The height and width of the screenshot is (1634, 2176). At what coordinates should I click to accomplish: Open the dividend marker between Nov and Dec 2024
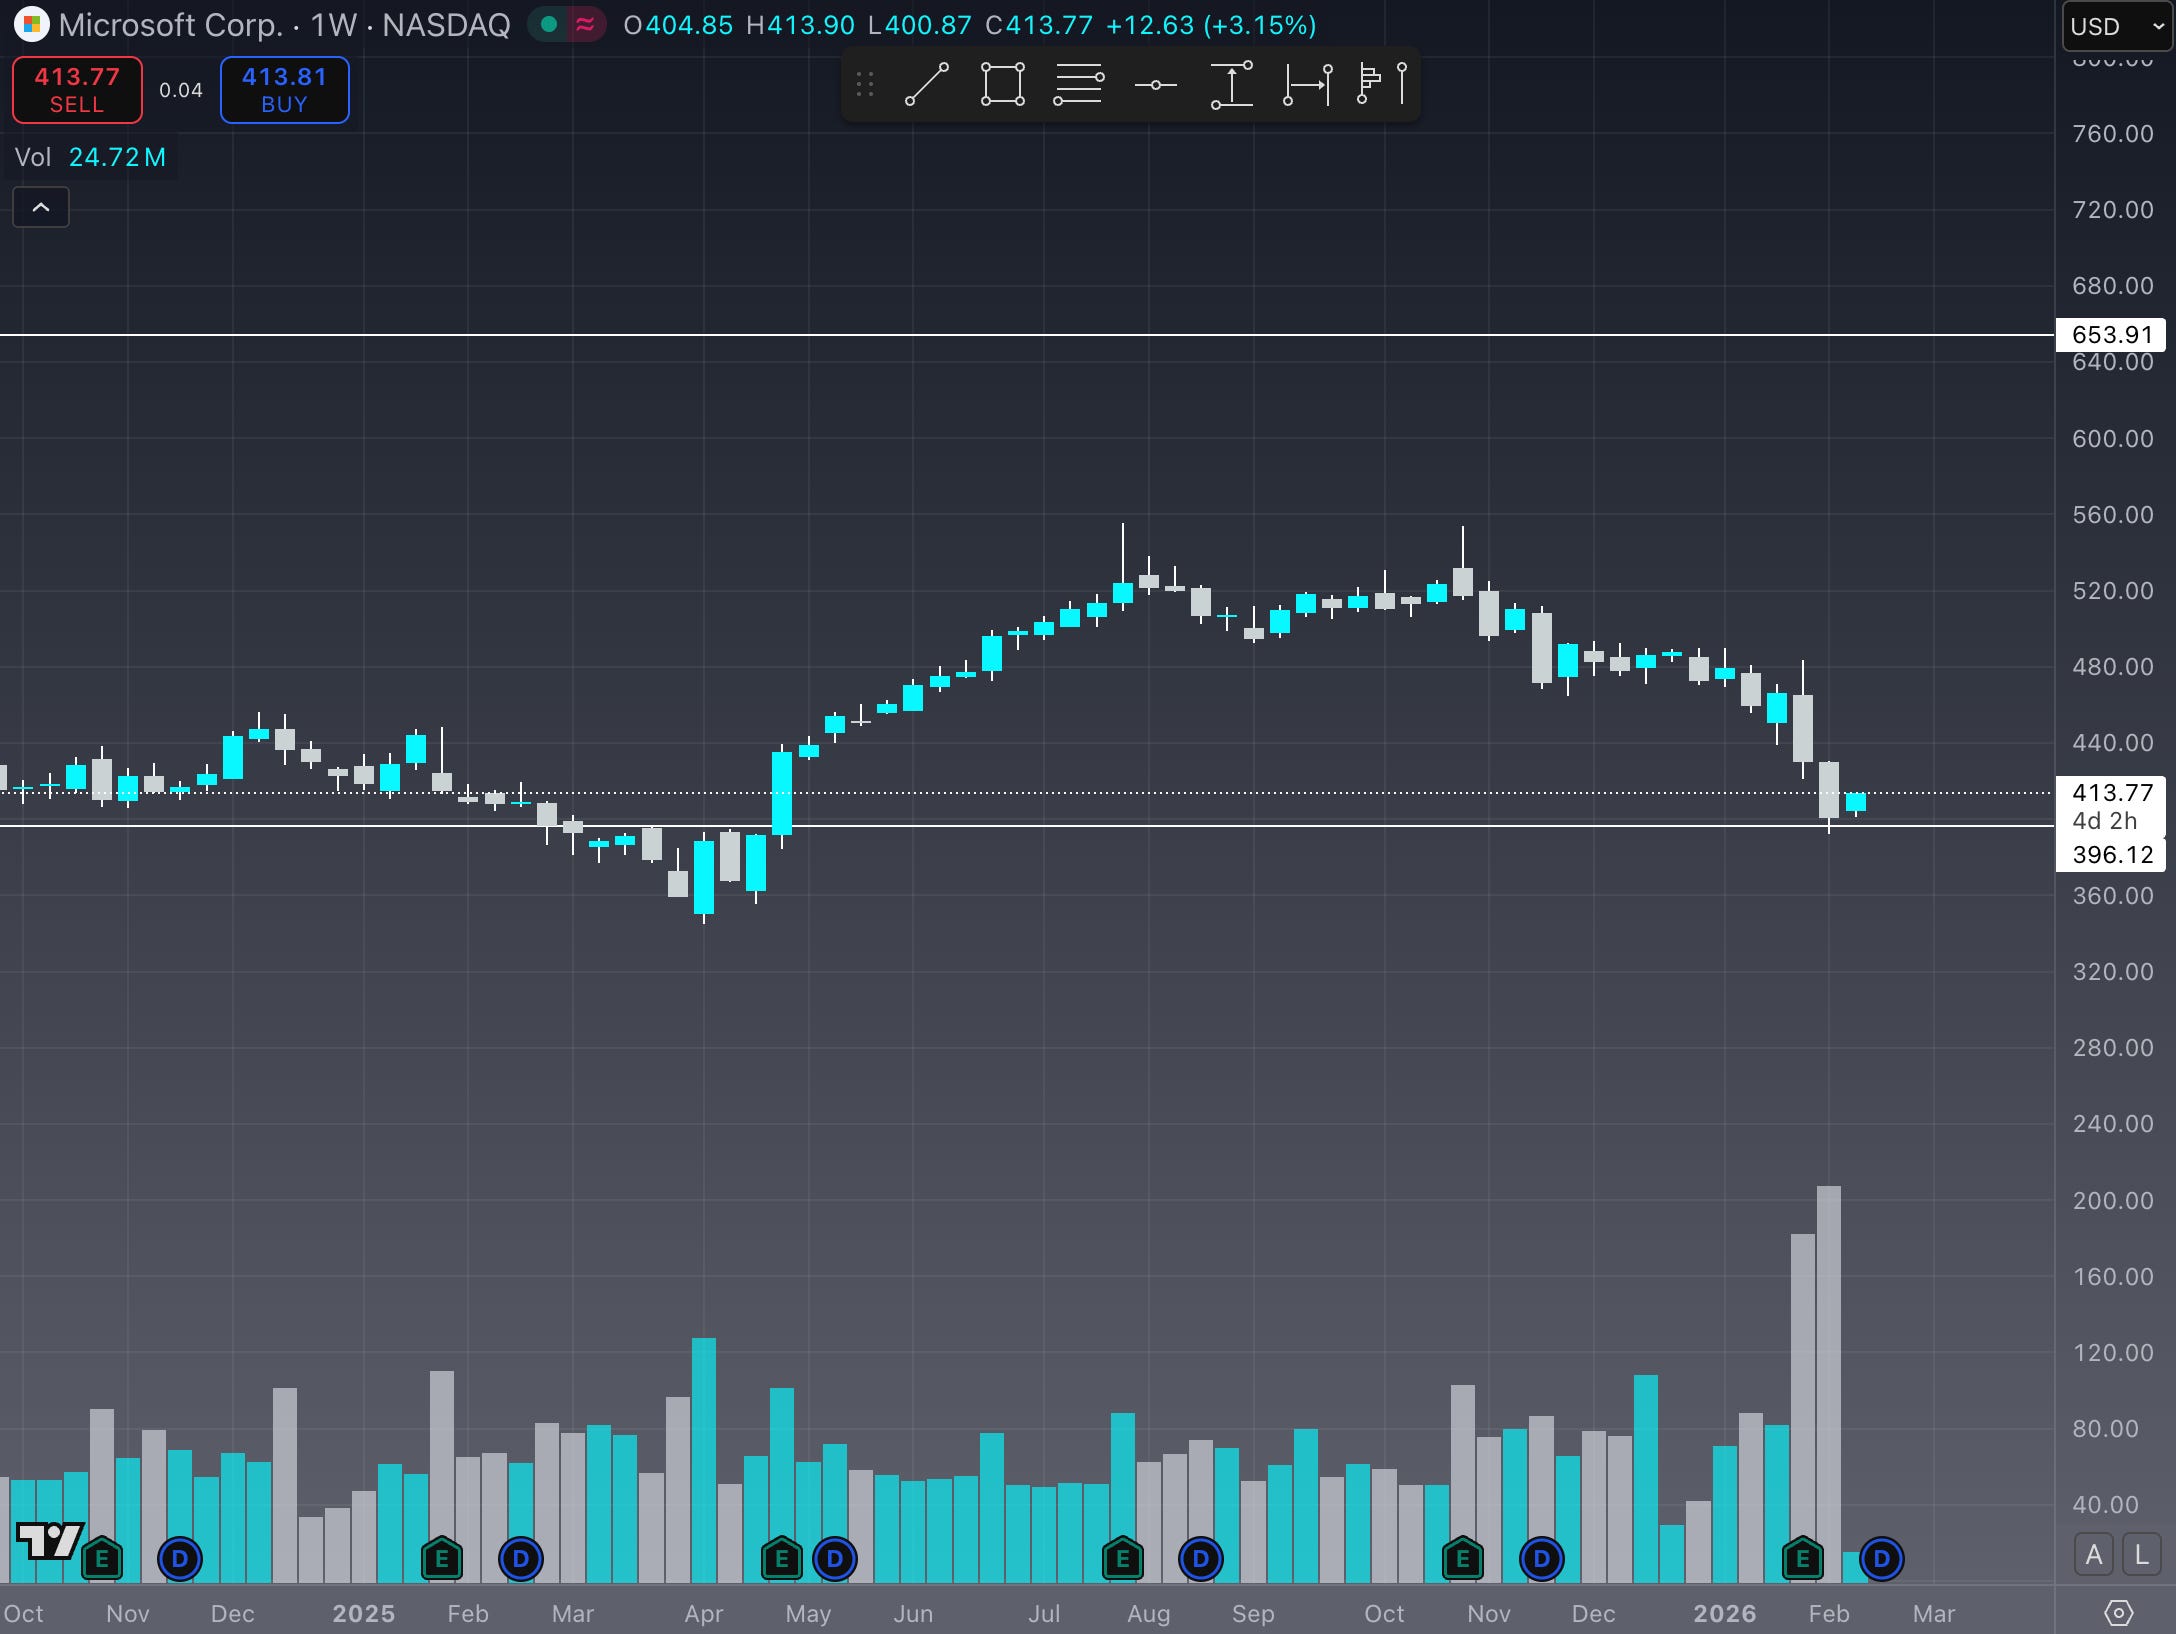180,1559
